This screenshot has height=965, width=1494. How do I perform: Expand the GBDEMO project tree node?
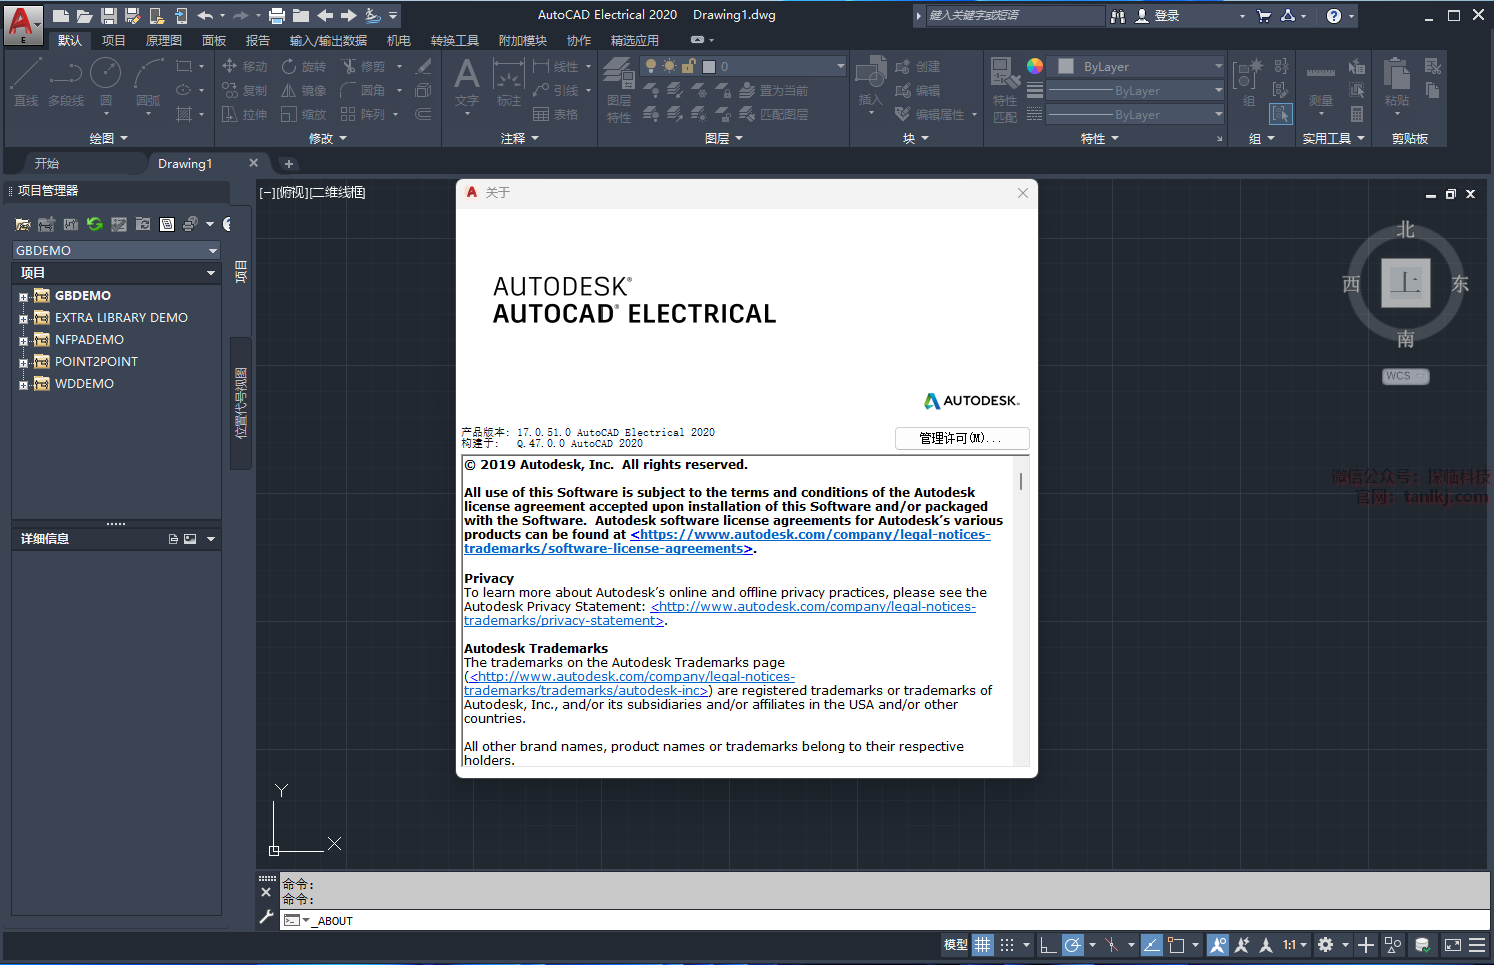click(23, 296)
